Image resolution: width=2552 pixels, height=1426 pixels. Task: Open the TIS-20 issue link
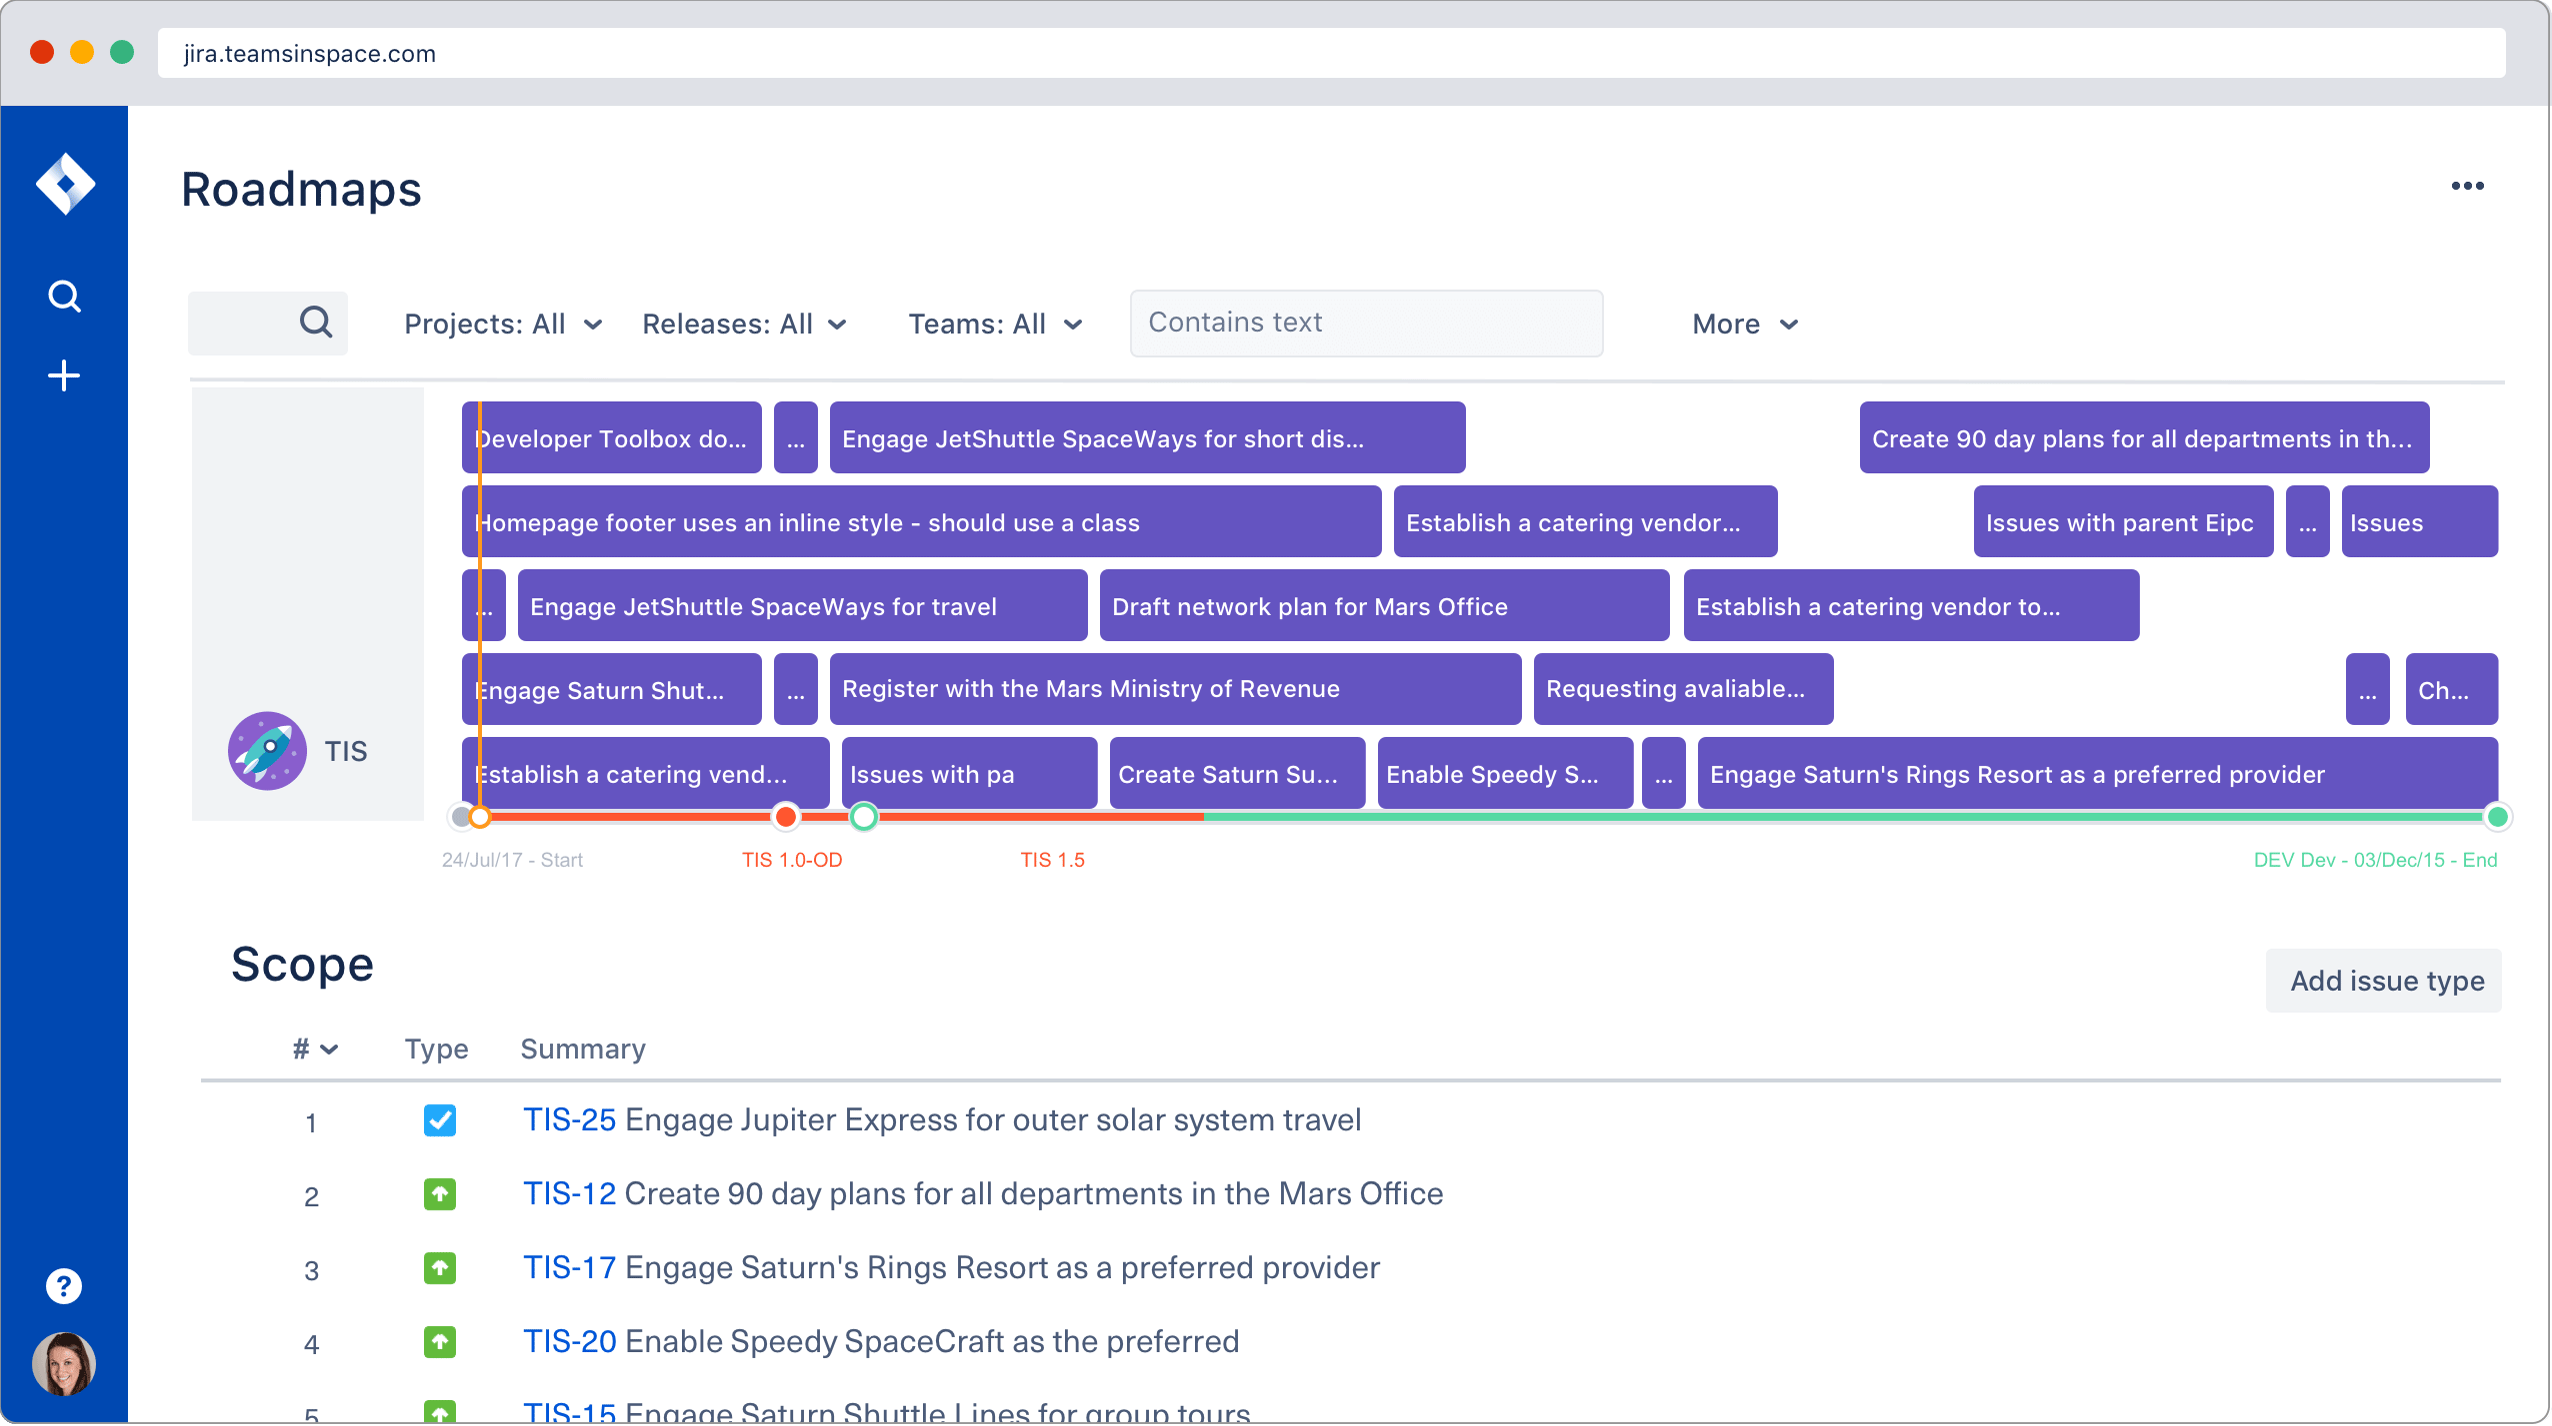point(569,1342)
